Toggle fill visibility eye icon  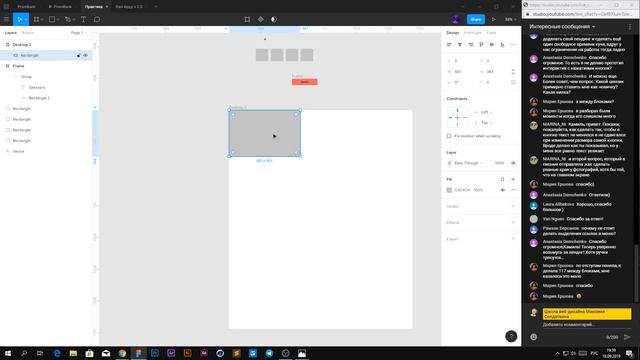(x=502, y=190)
